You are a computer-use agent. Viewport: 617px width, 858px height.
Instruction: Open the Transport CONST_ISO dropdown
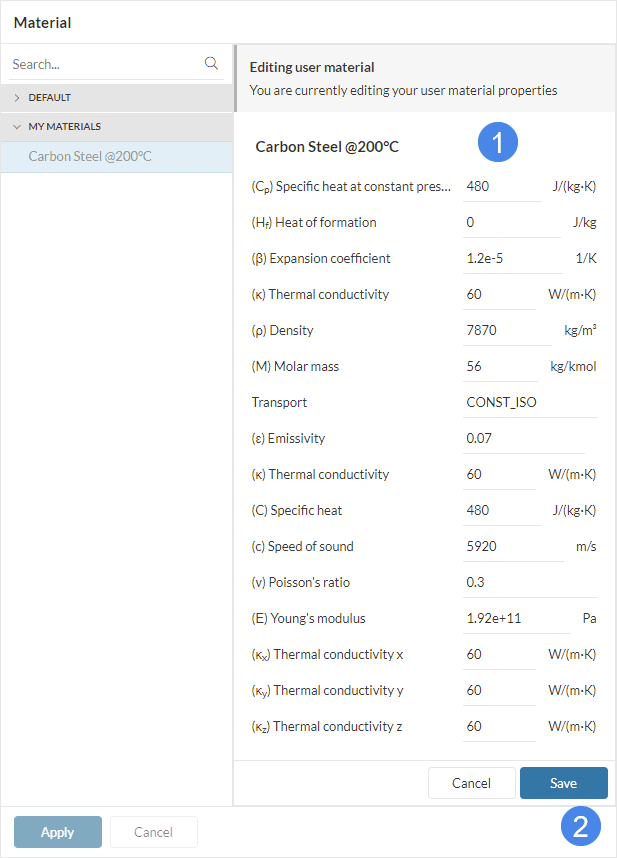530,402
